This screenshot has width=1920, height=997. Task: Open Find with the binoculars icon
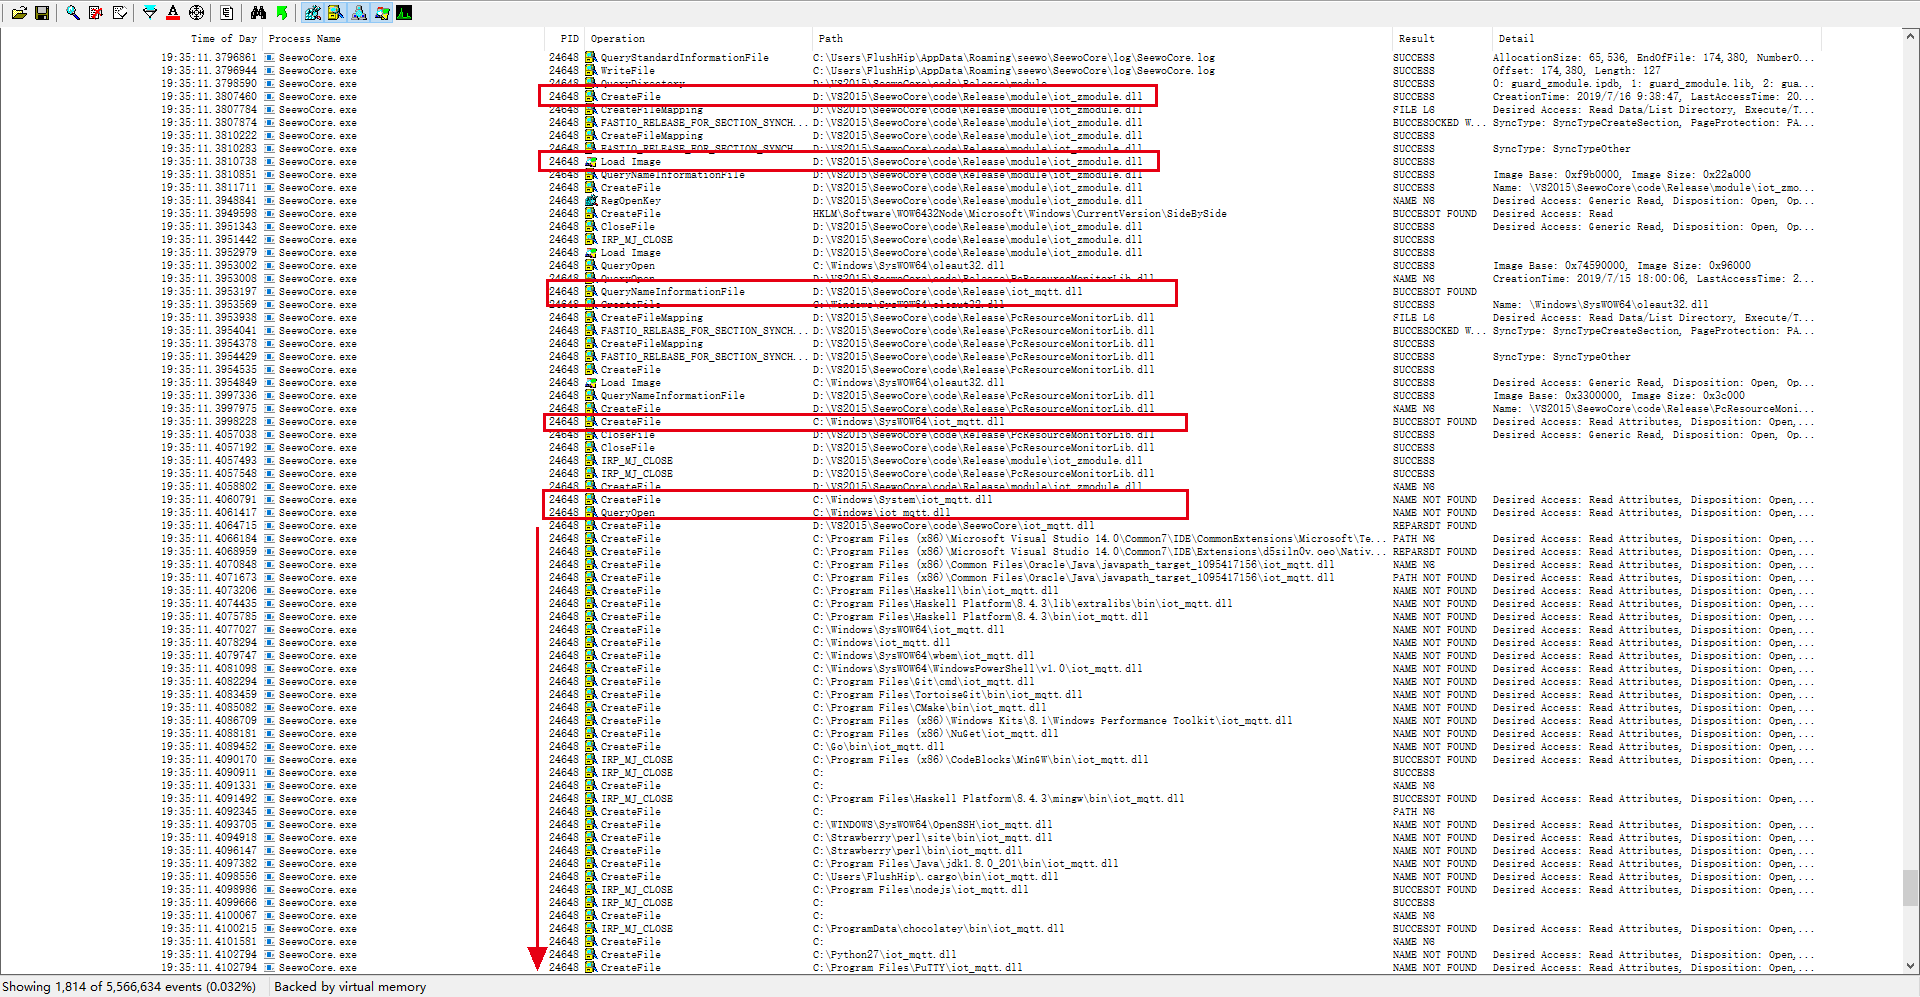pos(258,13)
